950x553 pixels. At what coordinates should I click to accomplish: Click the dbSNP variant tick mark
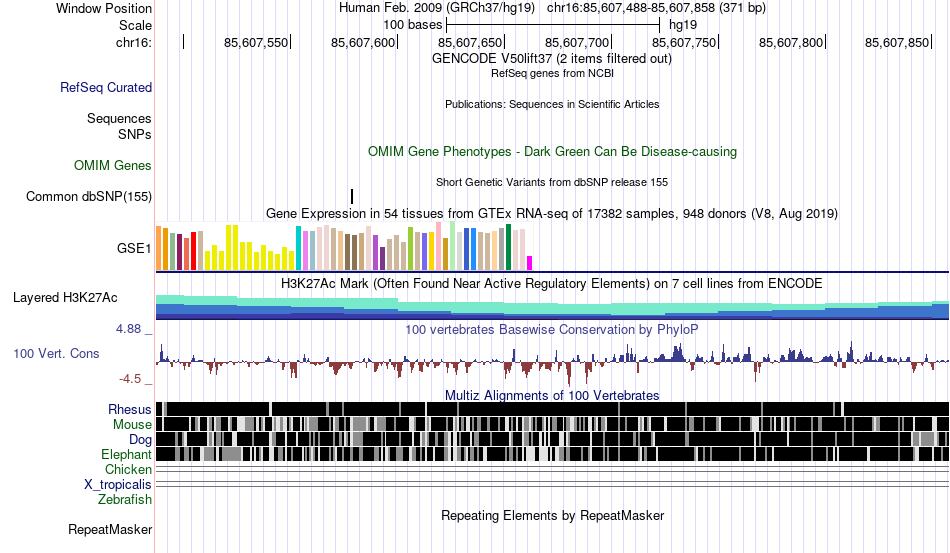(x=352, y=196)
